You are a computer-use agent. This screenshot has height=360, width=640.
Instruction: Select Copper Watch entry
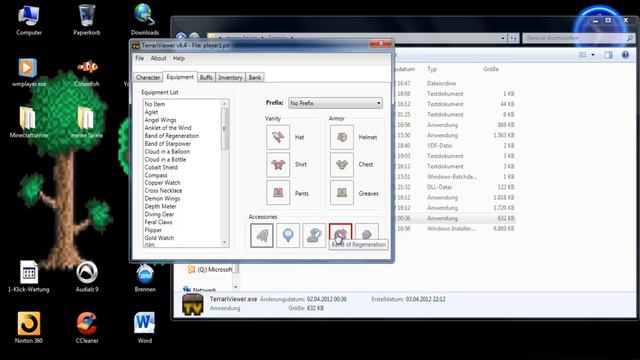pyautogui.click(x=162, y=183)
